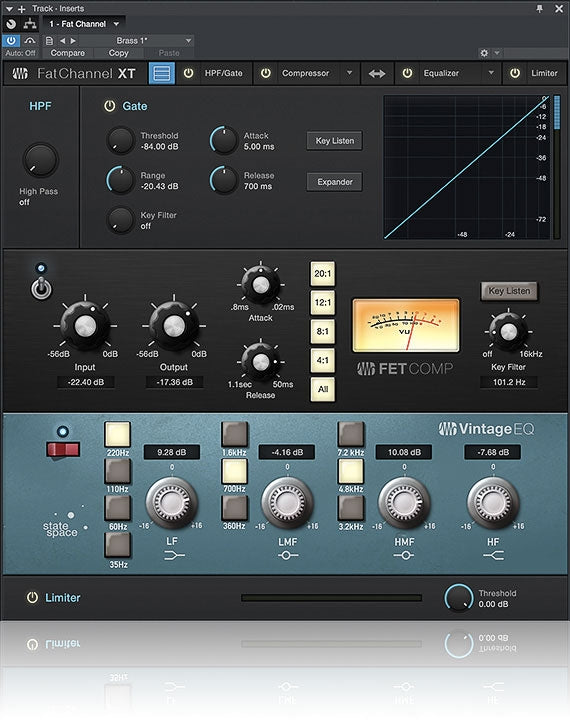
Task: Toggle HPF/Gate power button in header
Action: 188,73
